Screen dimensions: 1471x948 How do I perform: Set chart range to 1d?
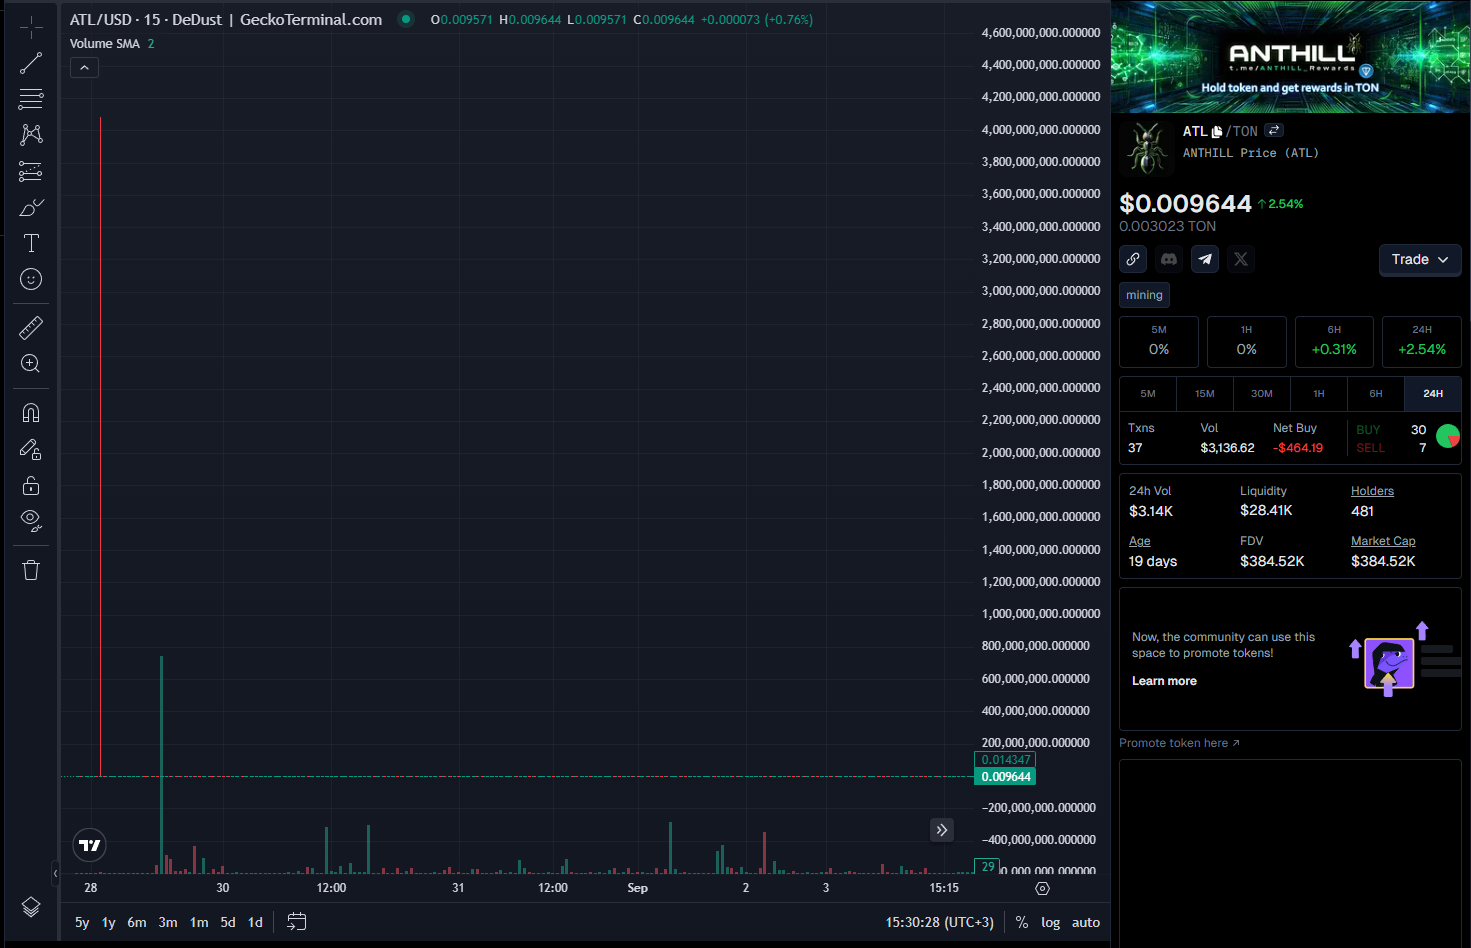255,922
